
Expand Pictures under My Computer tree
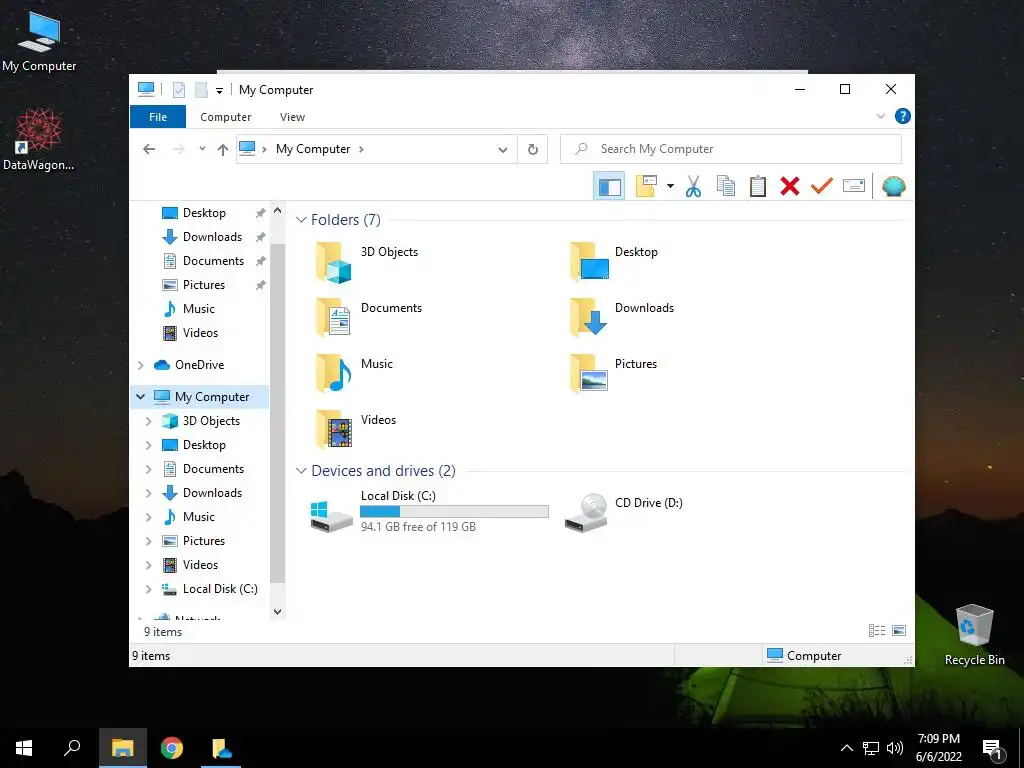coord(149,541)
